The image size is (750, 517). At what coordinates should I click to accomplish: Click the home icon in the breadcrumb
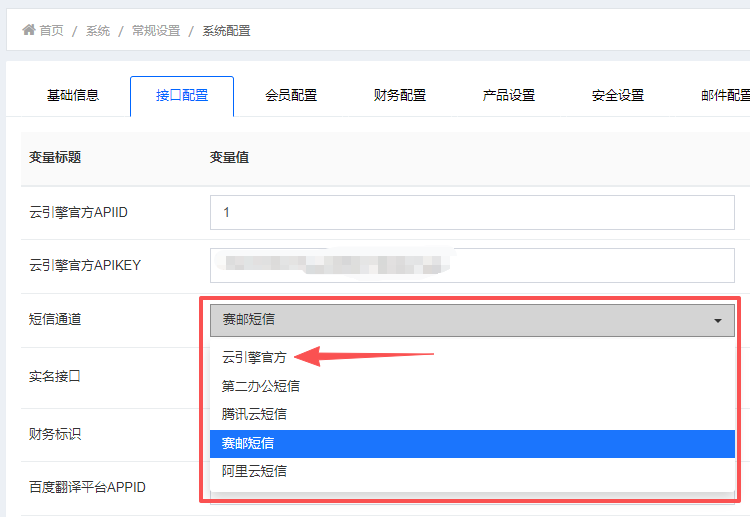click(29, 30)
